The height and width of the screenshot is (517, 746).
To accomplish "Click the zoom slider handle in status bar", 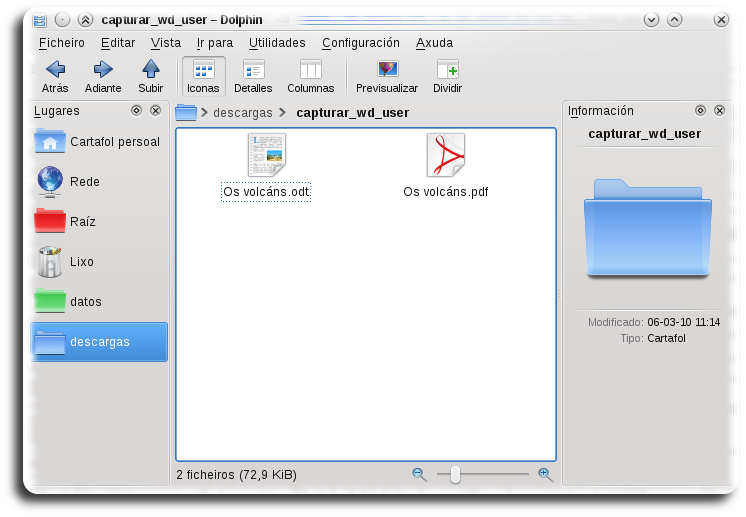I will point(455,475).
